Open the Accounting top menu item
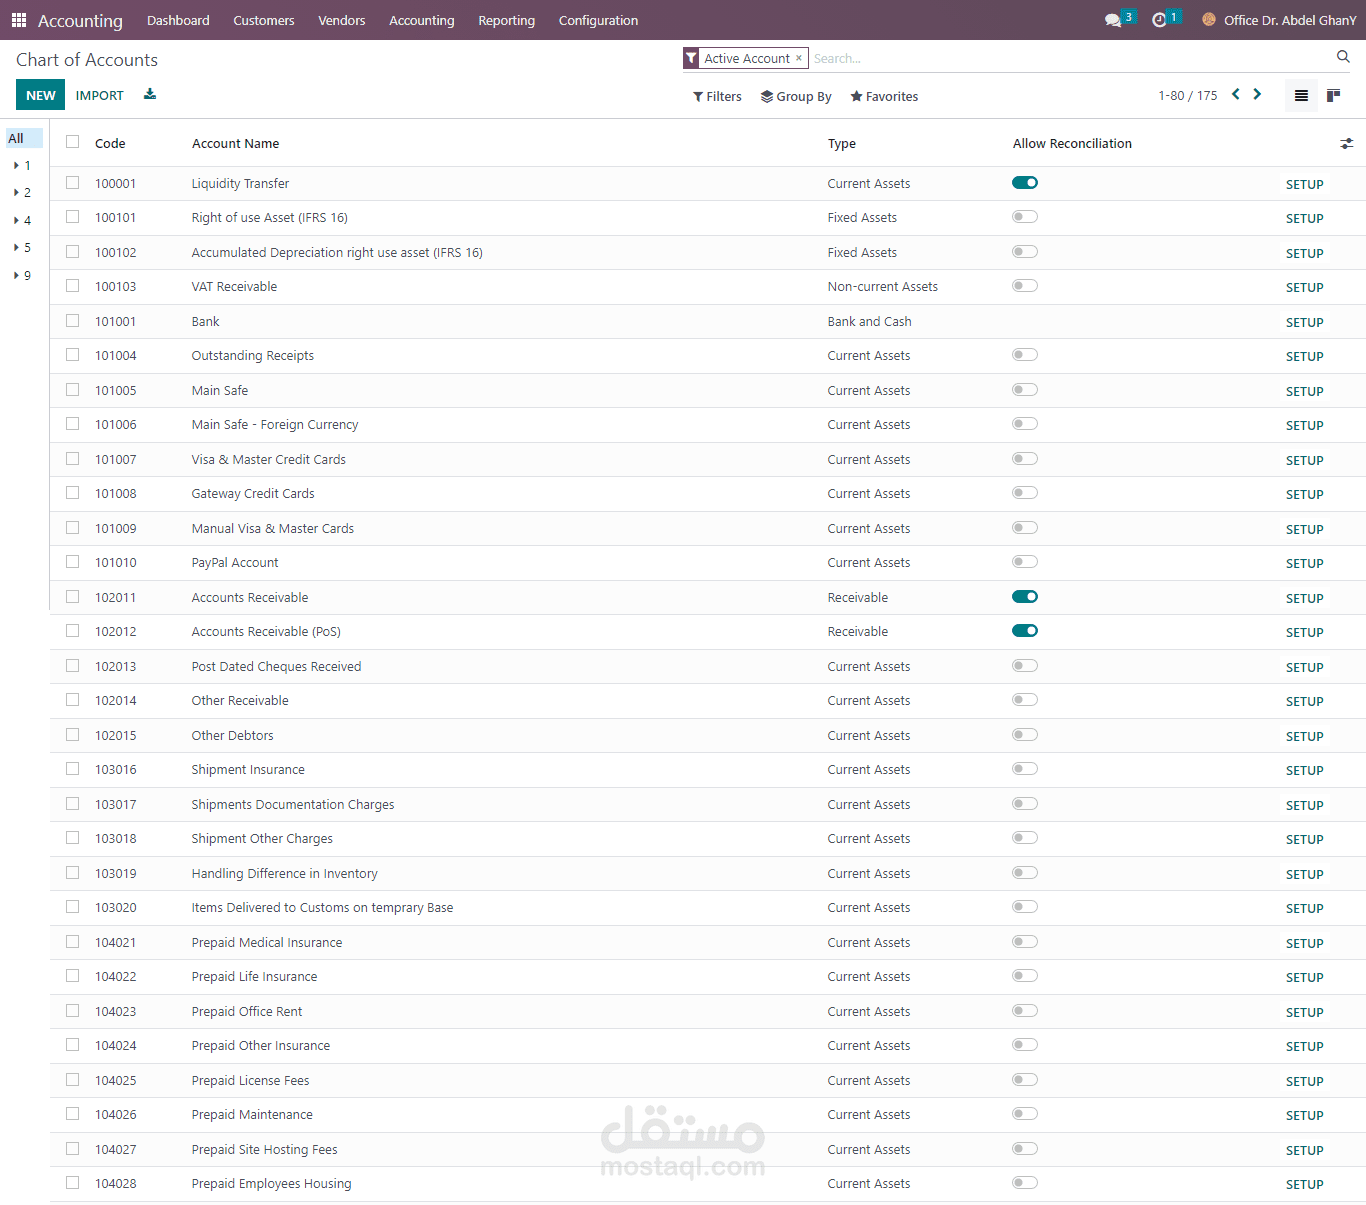 coord(422,20)
